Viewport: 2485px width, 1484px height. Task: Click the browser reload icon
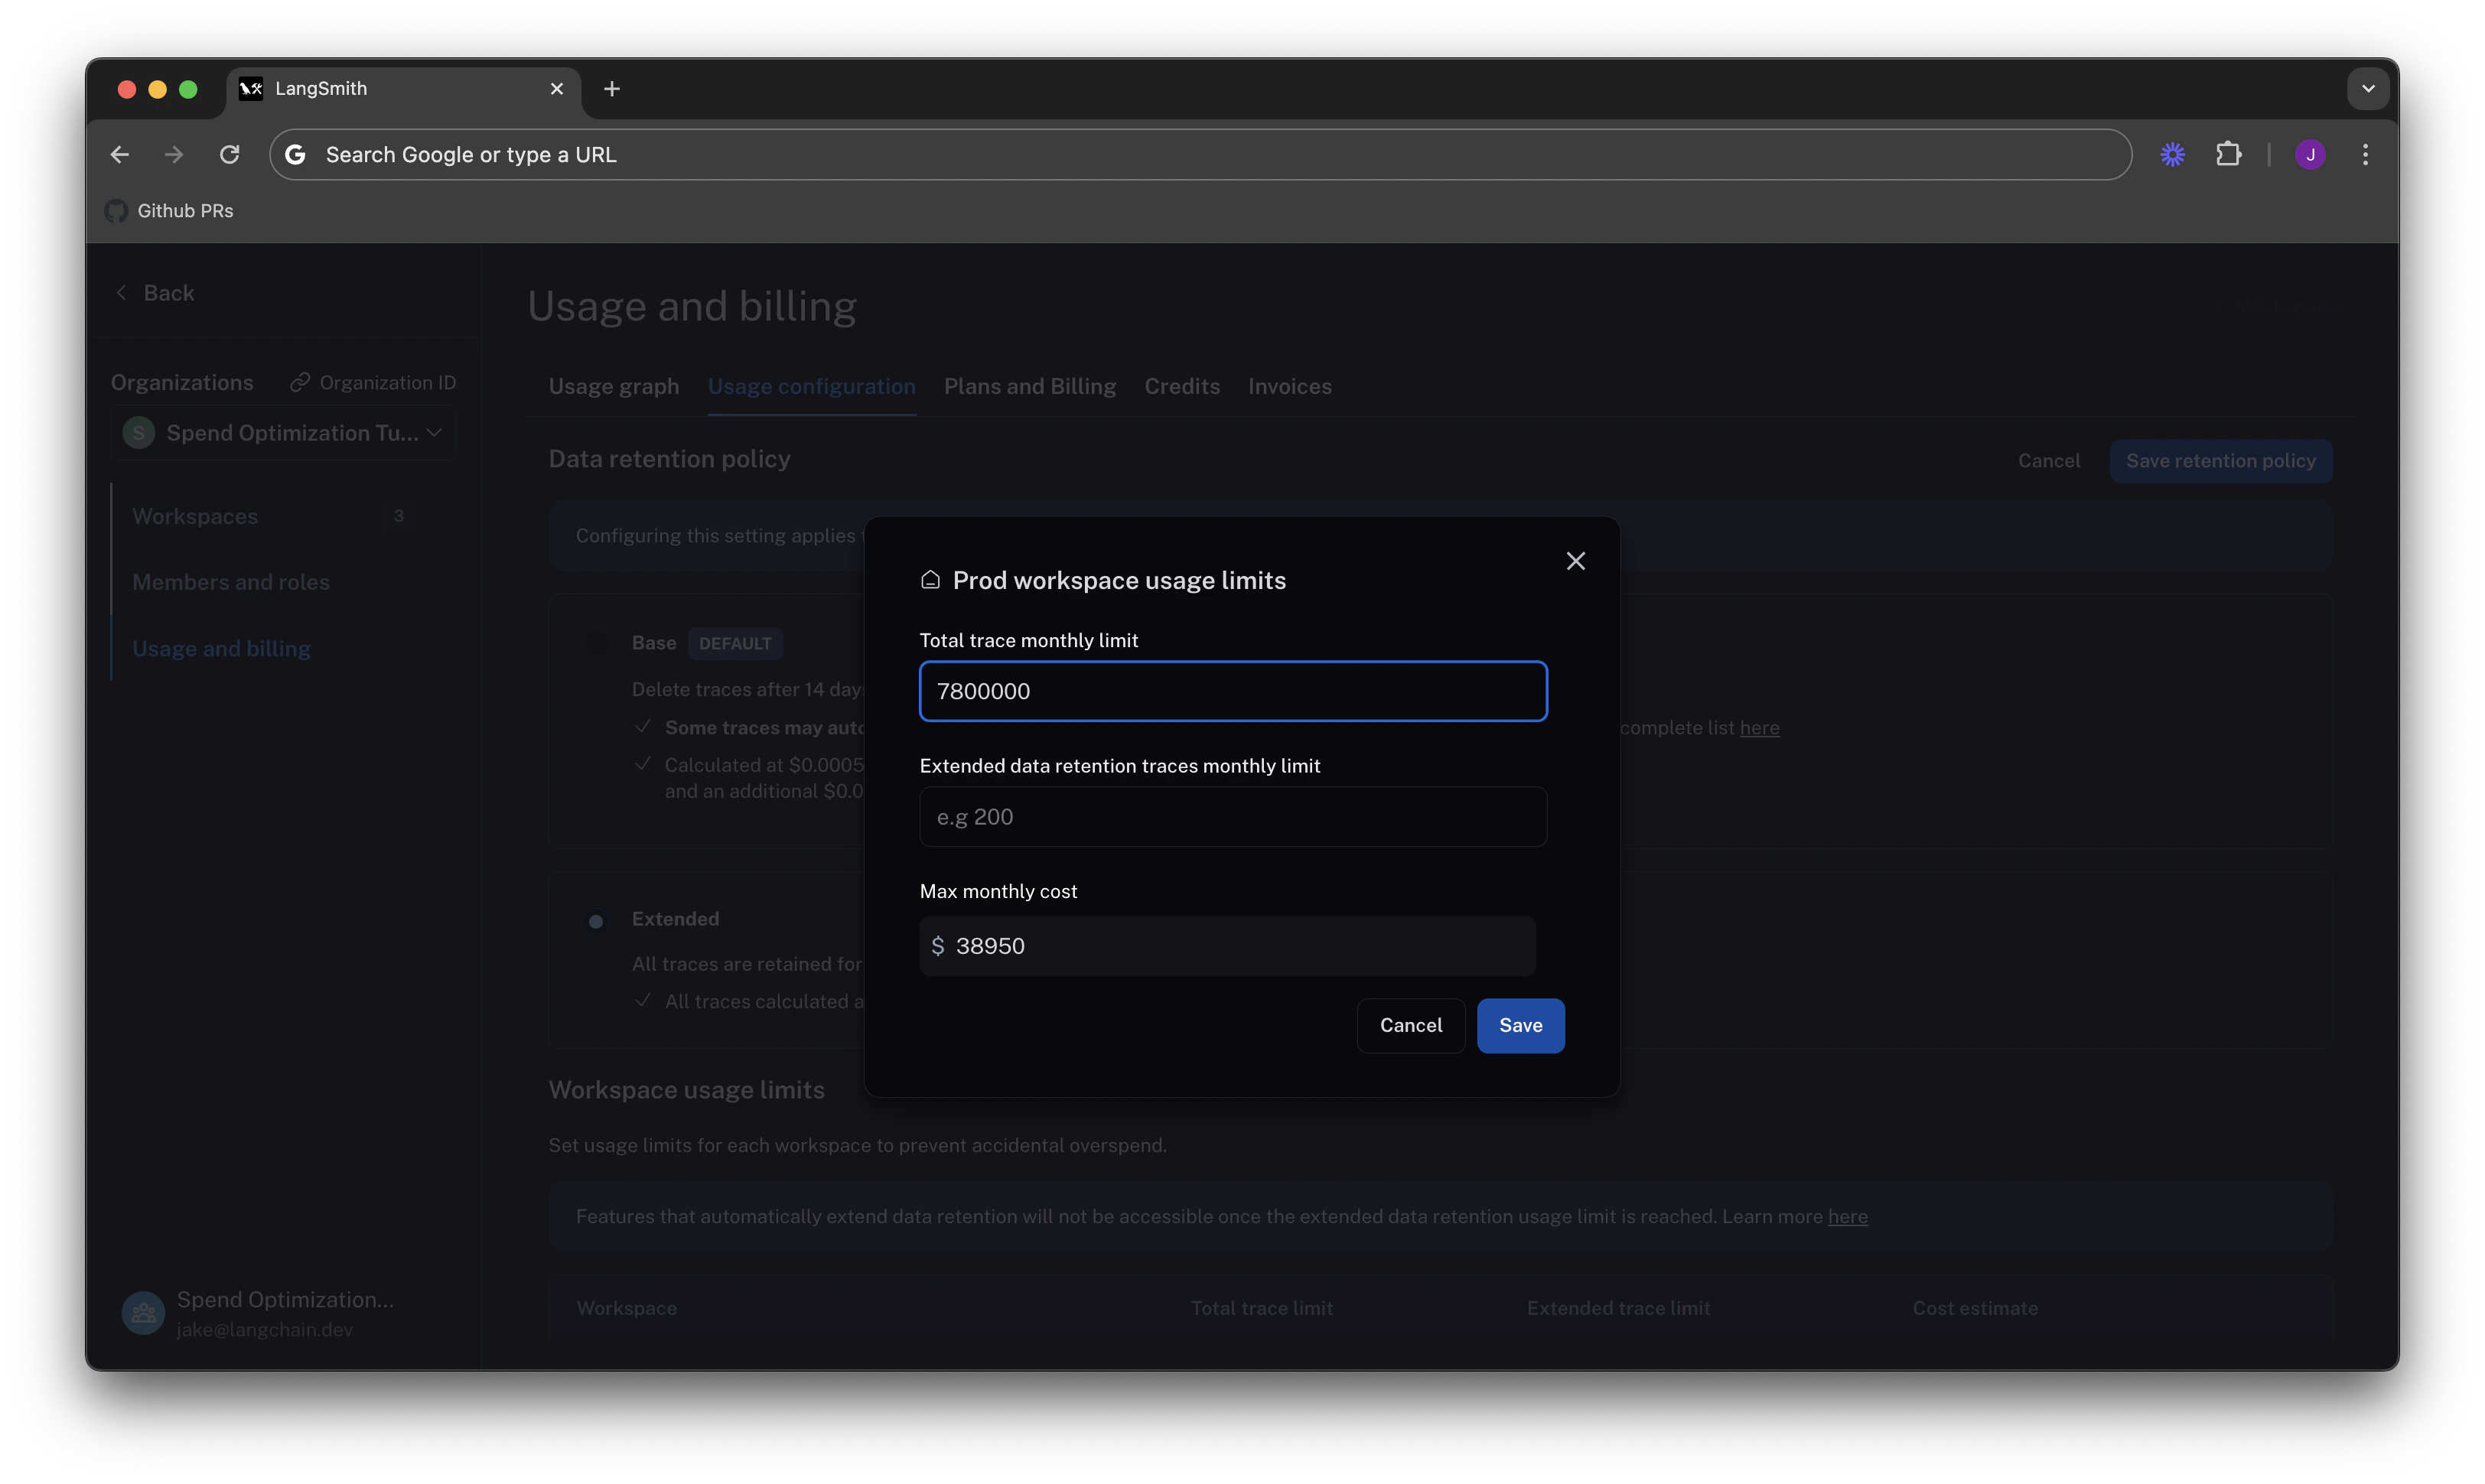click(x=230, y=155)
